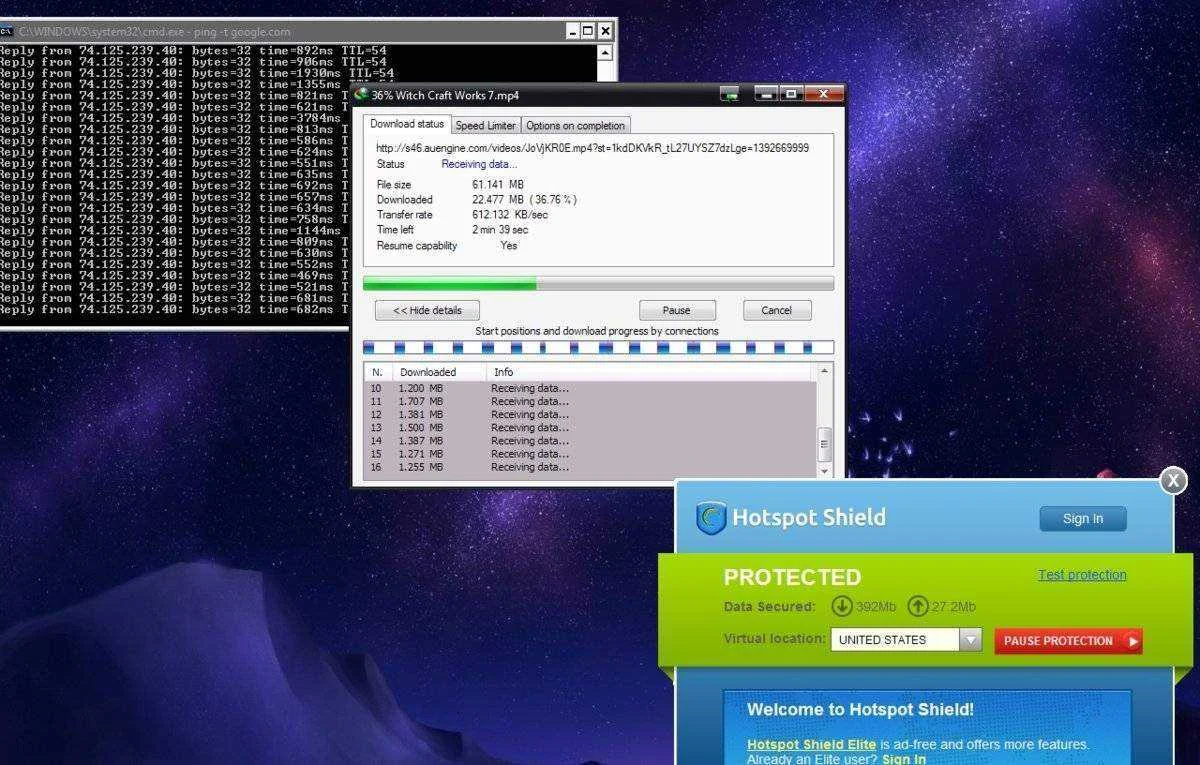Click the download arrow icon beside 392Mb

tap(842, 606)
